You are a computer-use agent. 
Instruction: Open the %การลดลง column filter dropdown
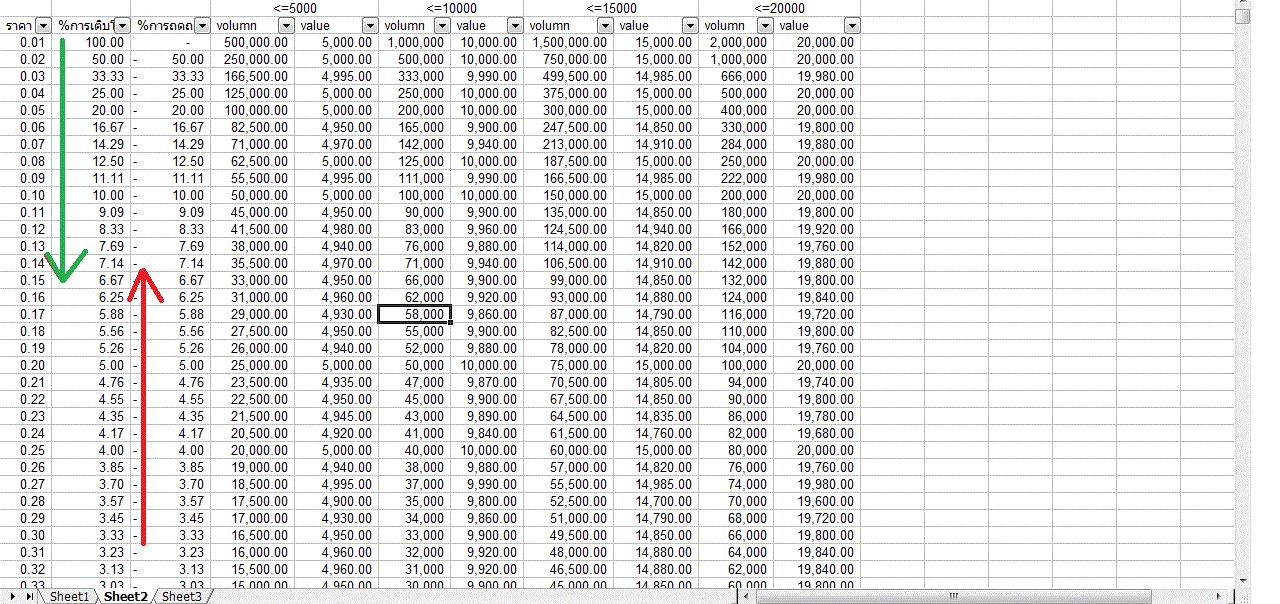202,25
